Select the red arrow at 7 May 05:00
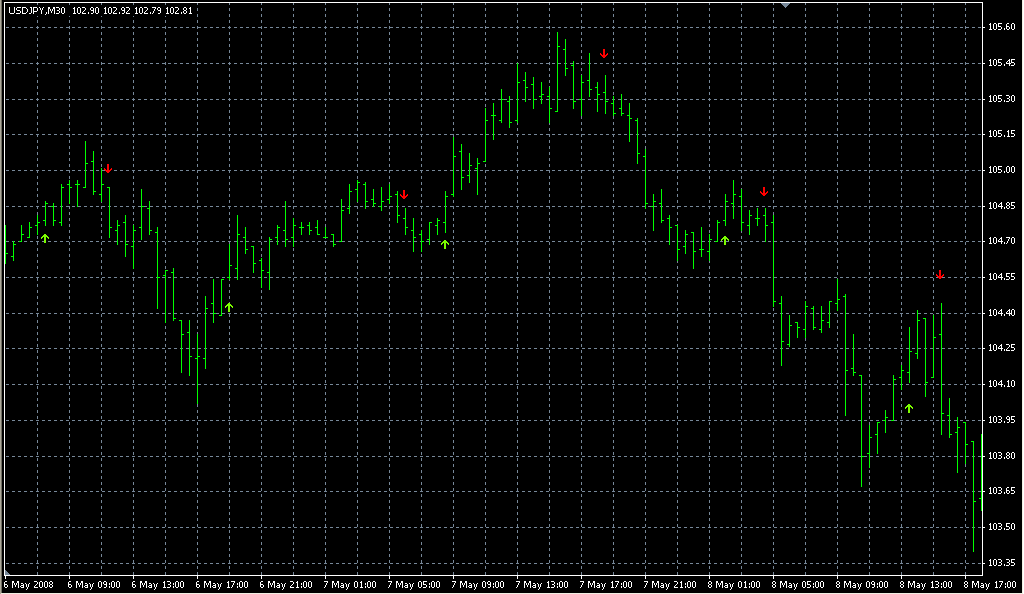1024x594 pixels. (404, 194)
